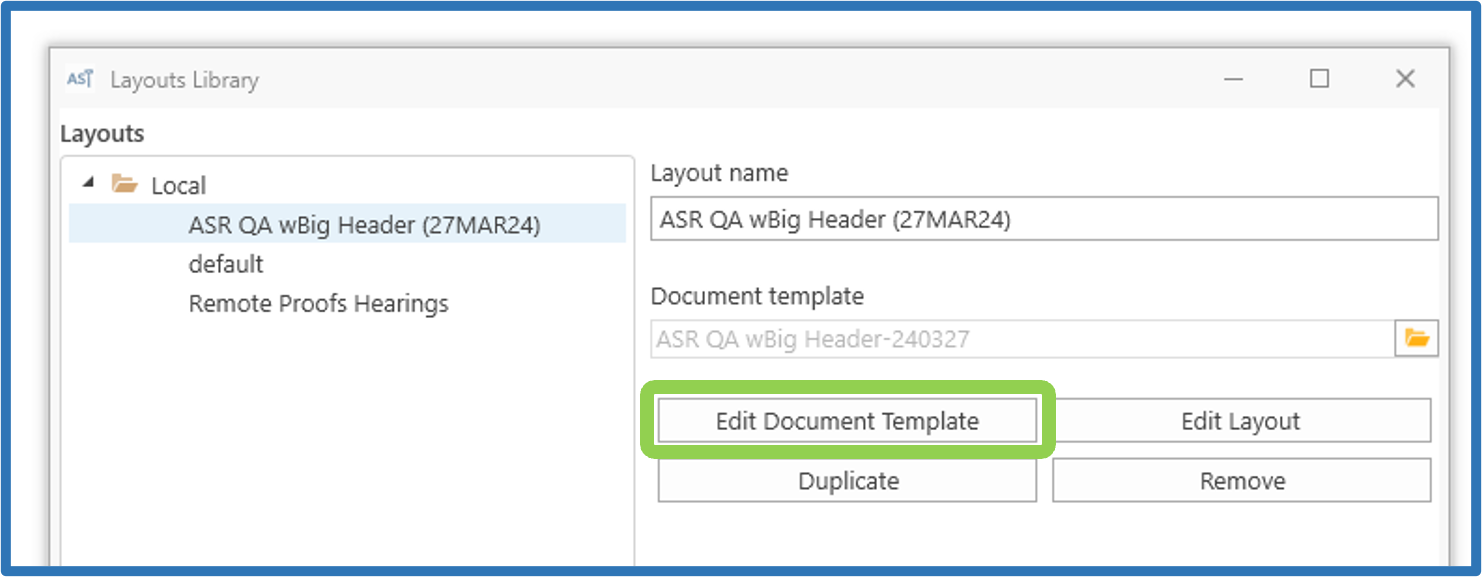
Task: Maximize the Layouts Library window
Action: (1320, 79)
